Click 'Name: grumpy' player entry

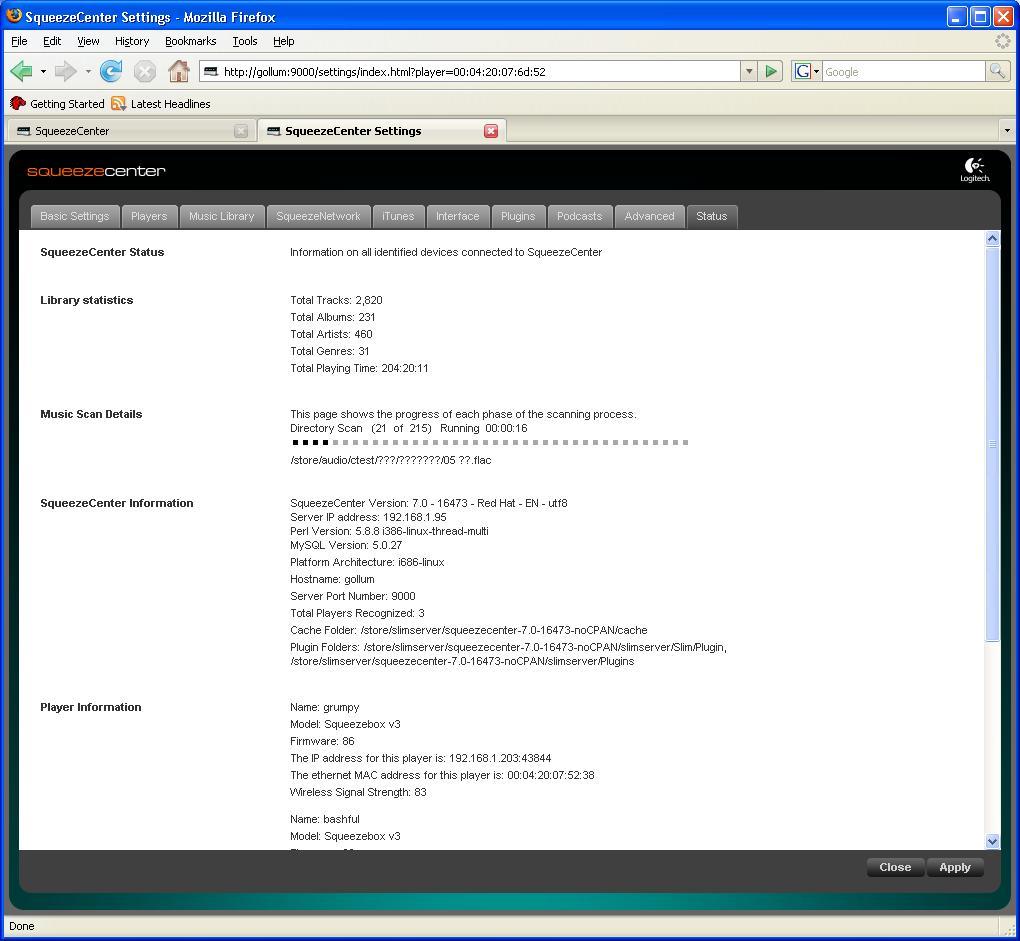(x=325, y=707)
